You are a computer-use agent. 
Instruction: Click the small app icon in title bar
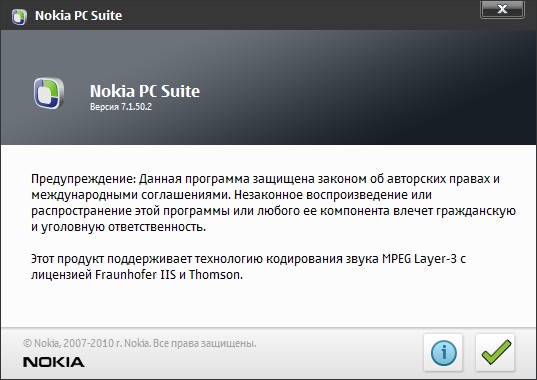coord(19,16)
